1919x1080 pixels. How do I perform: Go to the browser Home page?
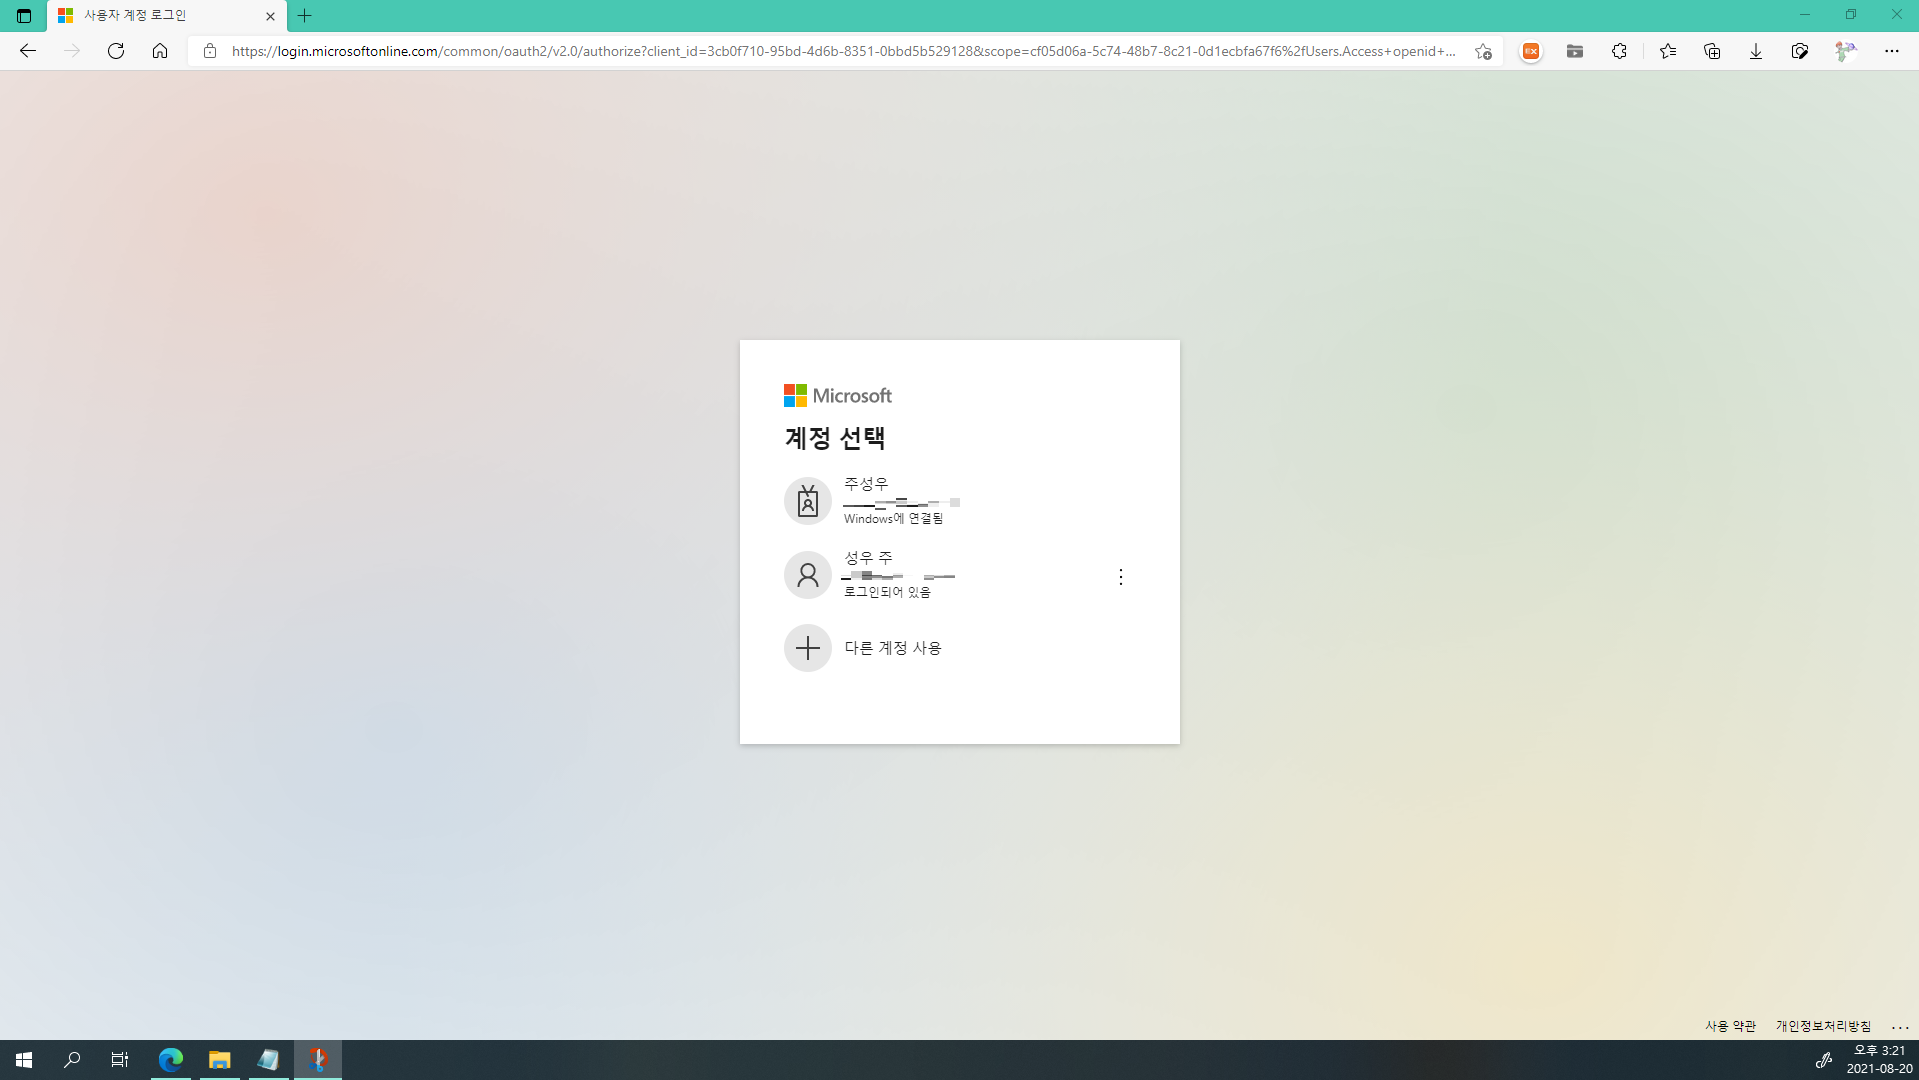(160, 51)
